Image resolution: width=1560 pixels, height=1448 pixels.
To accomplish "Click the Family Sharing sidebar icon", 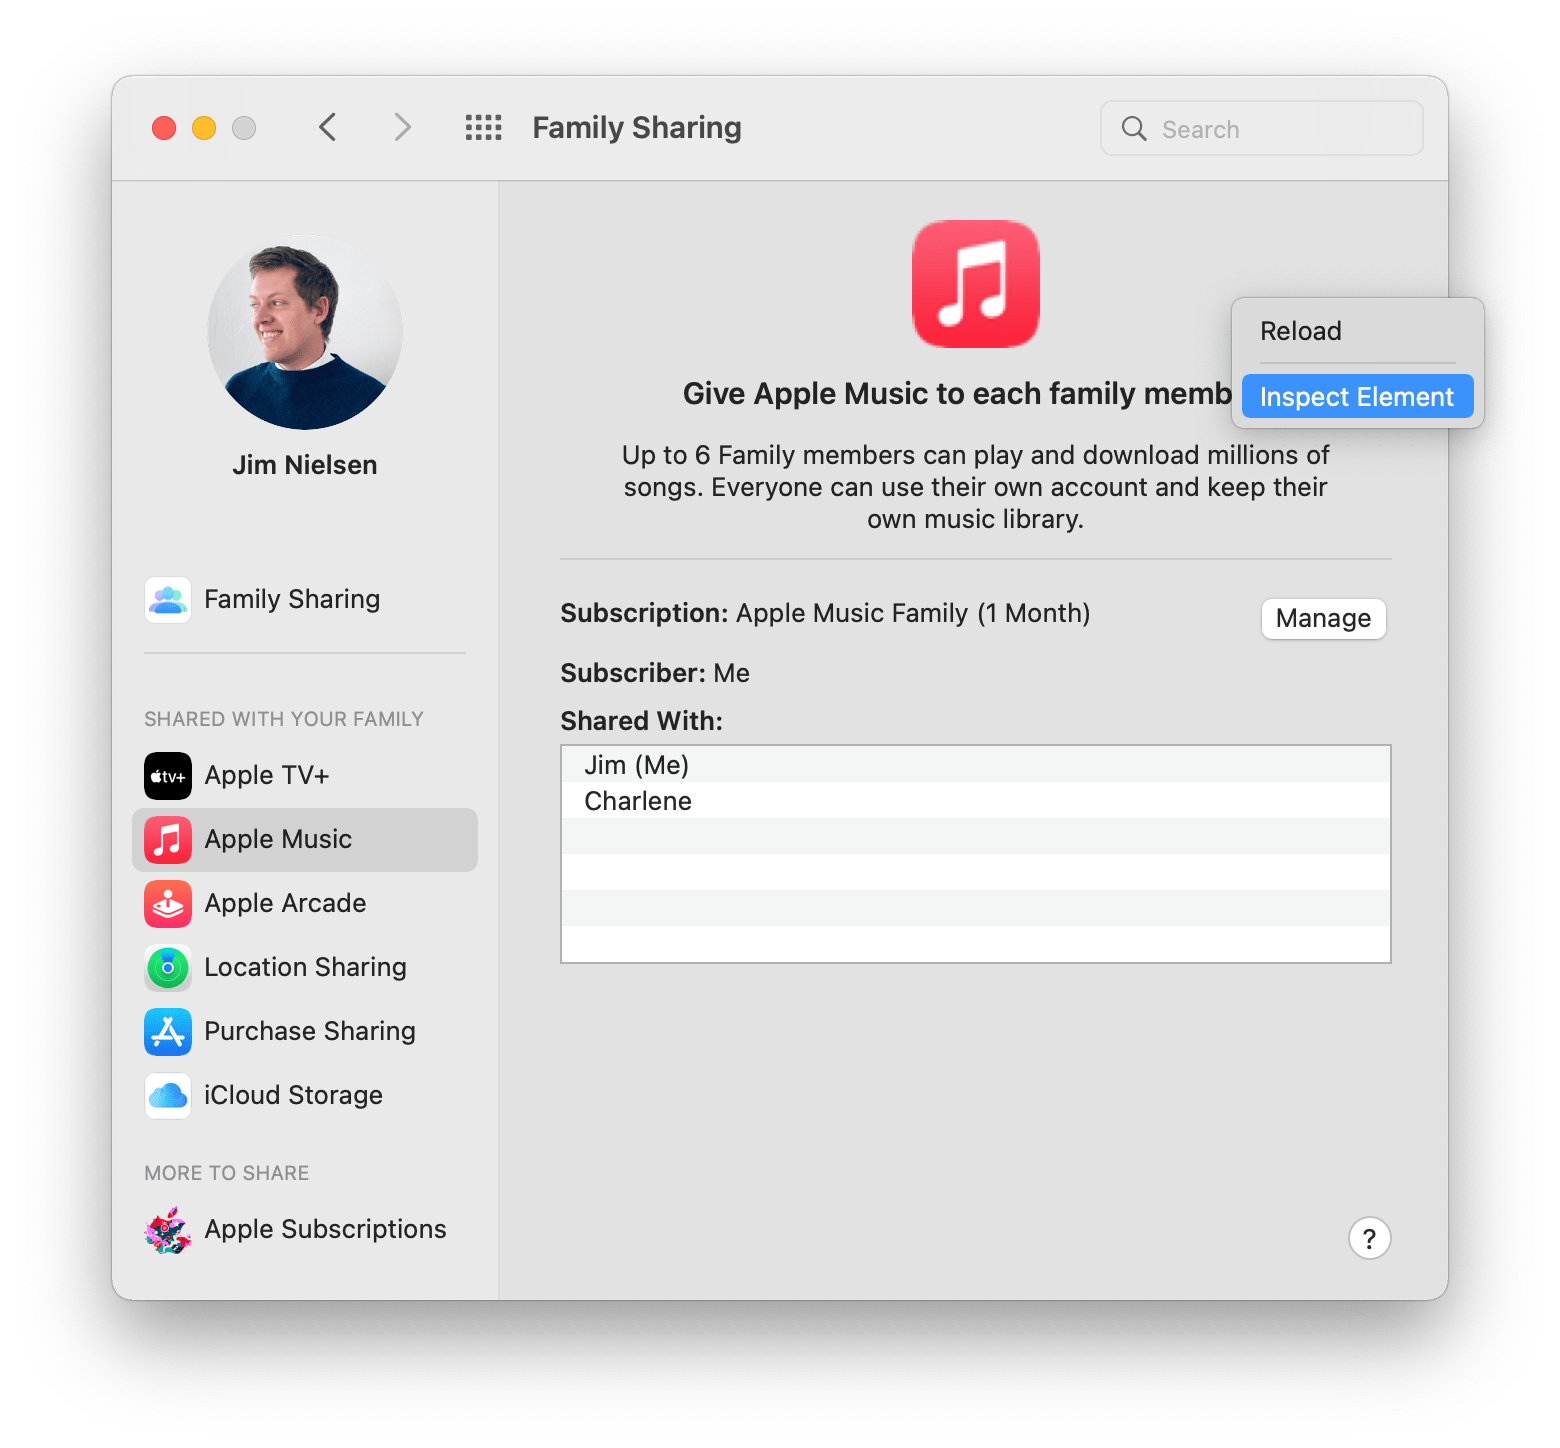I will click(x=168, y=600).
